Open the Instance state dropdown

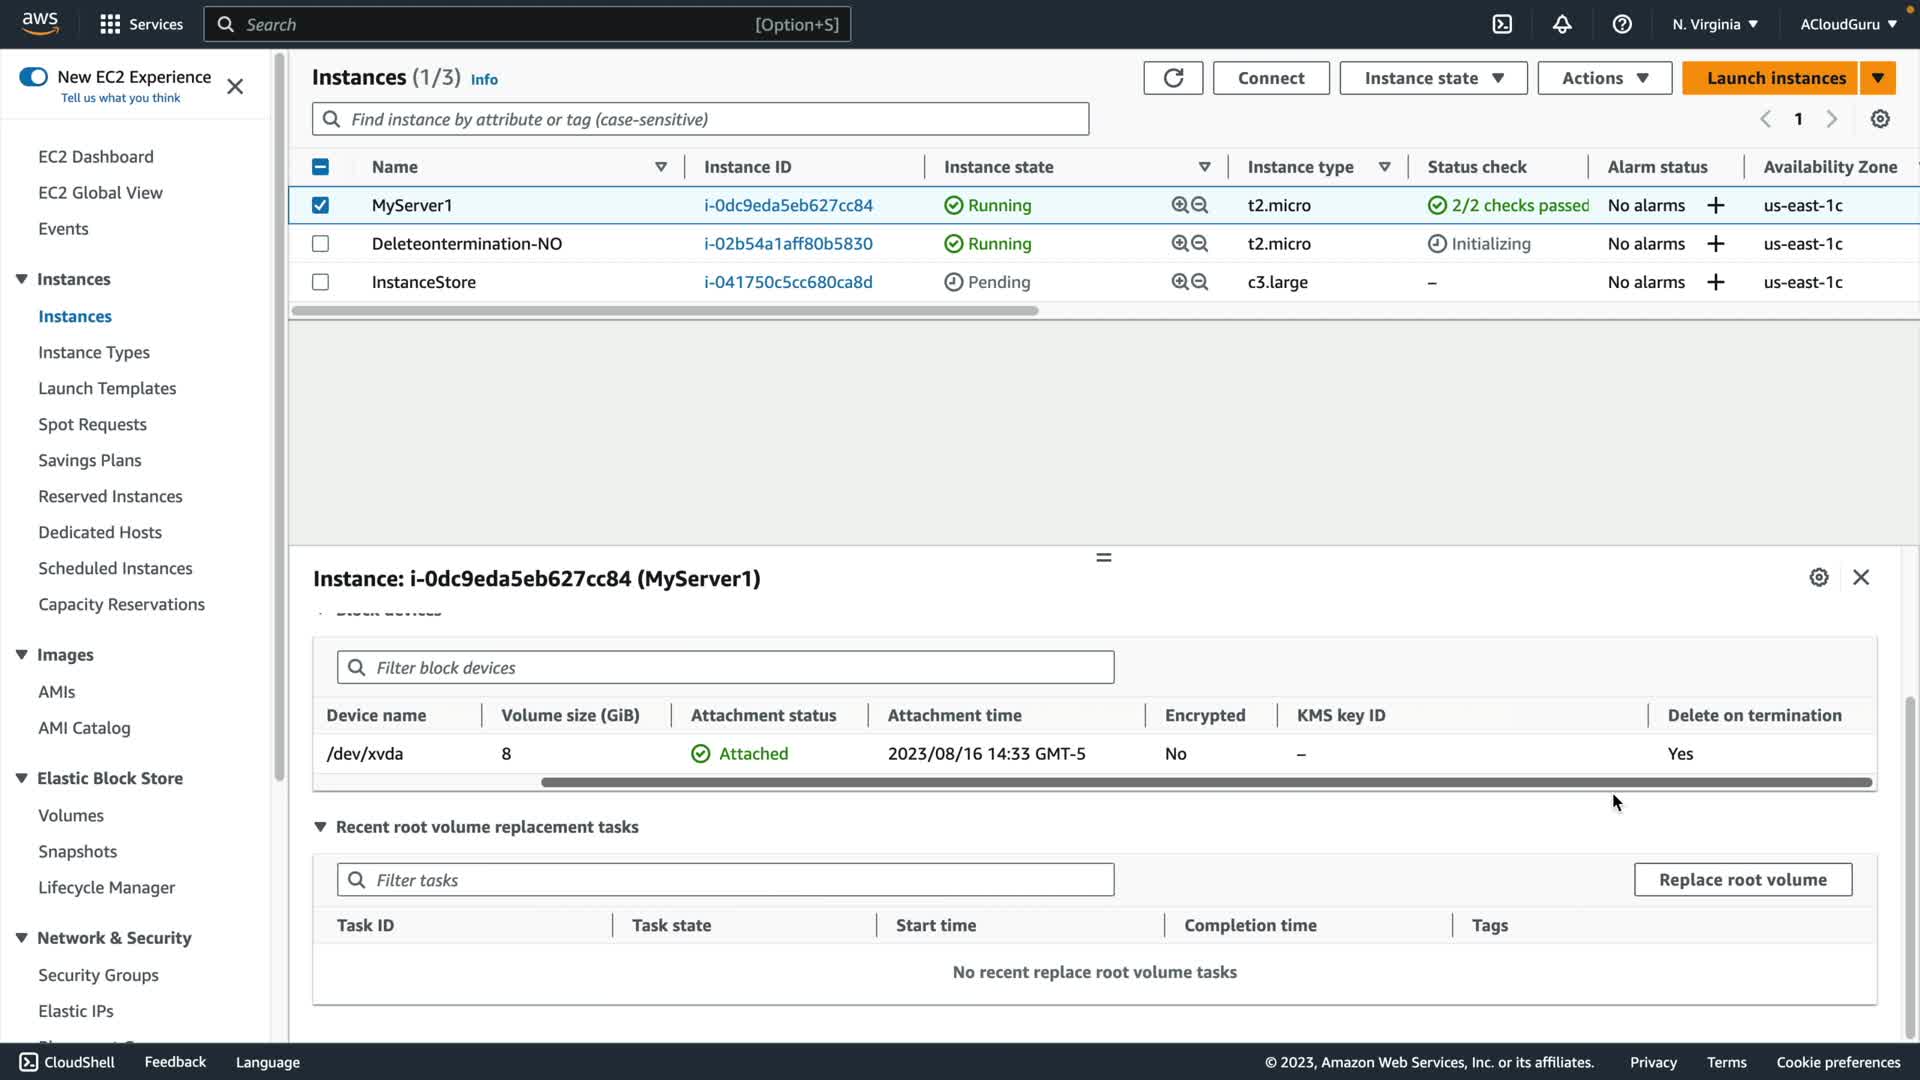pyautogui.click(x=1433, y=78)
